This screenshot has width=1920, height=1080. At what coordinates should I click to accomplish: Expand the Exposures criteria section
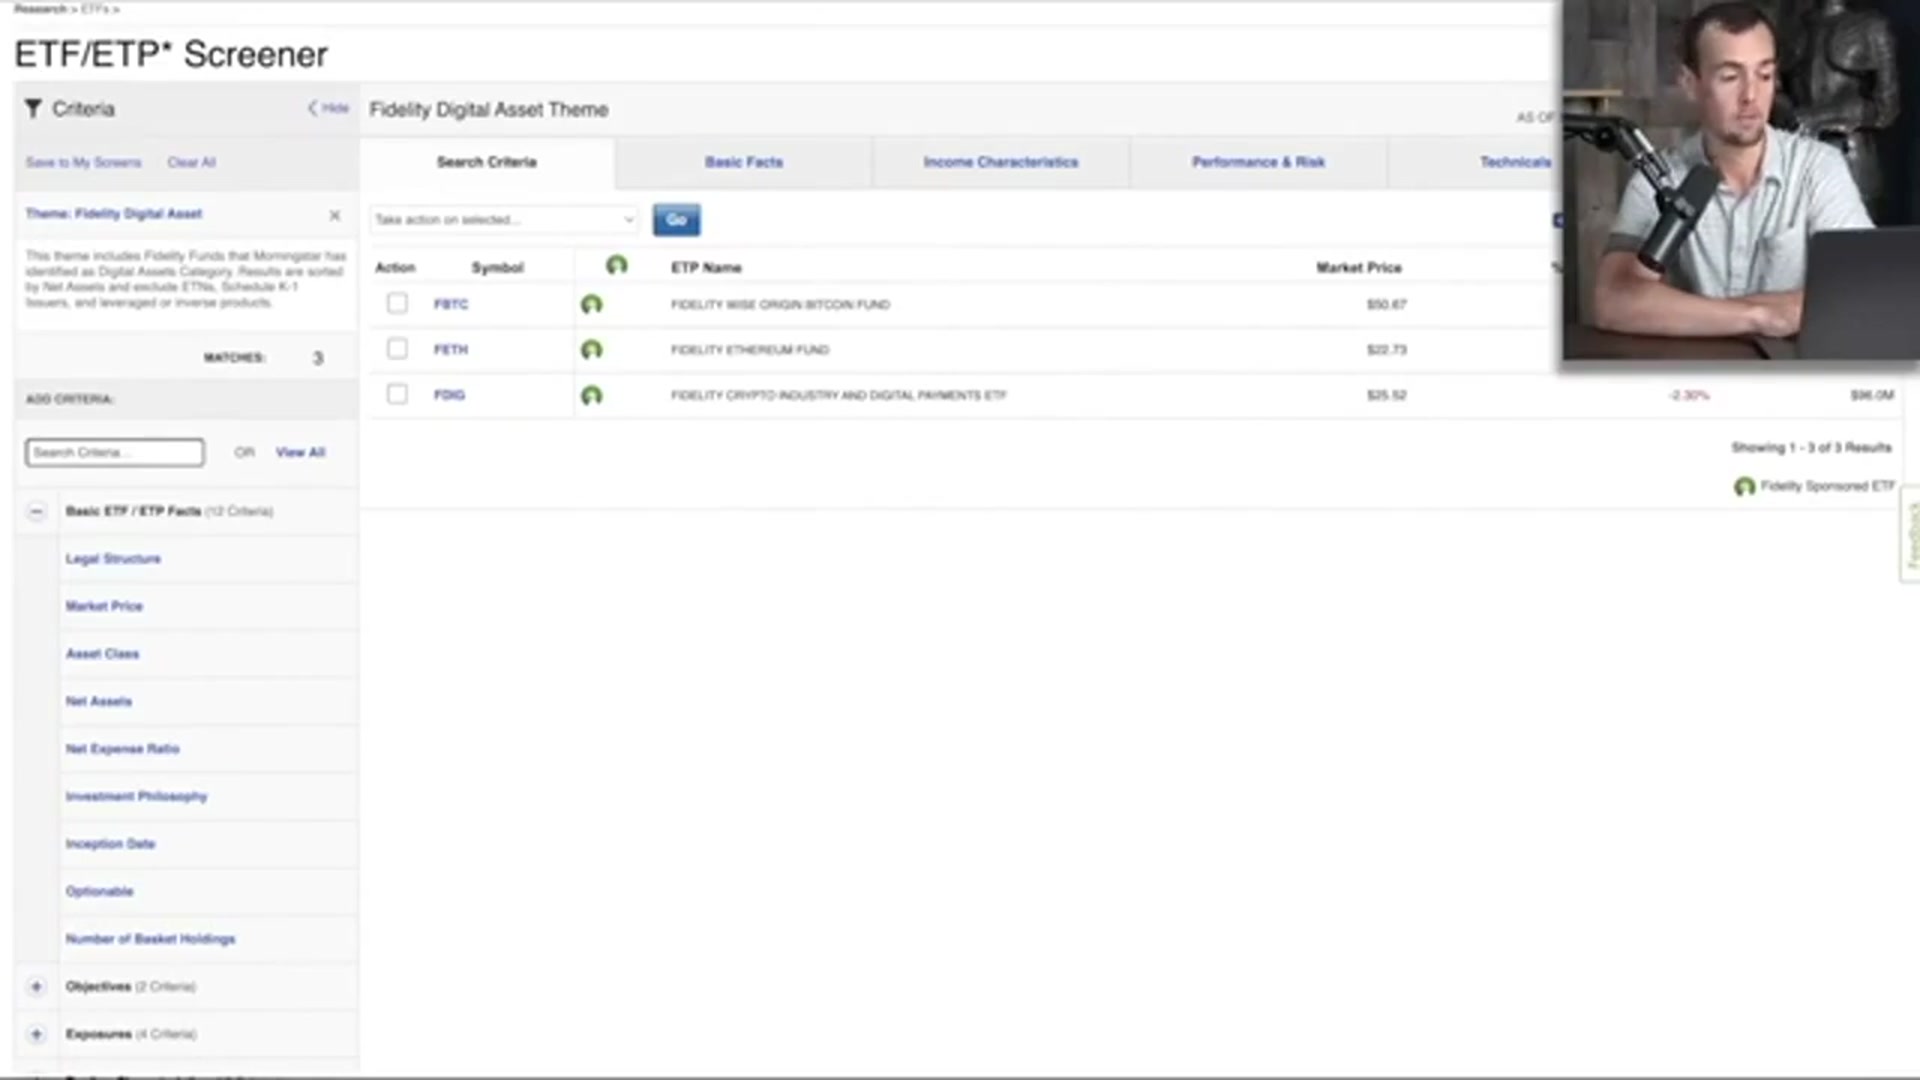(x=36, y=1034)
